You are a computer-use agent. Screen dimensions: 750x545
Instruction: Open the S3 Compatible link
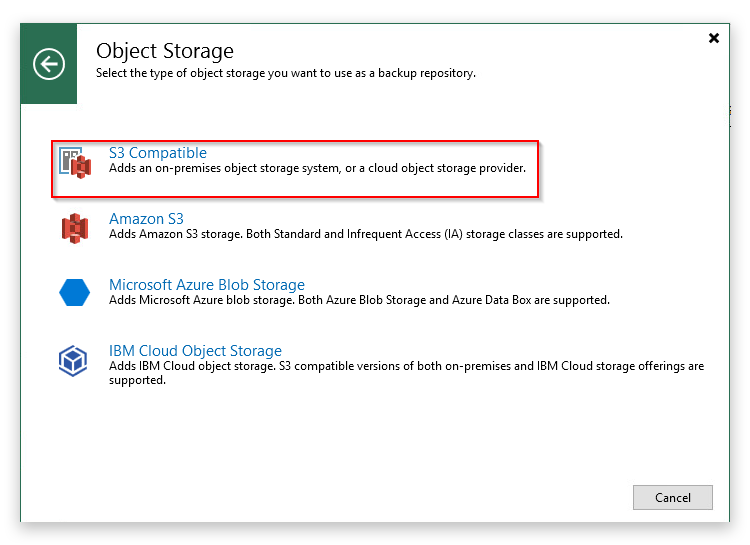(x=158, y=153)
